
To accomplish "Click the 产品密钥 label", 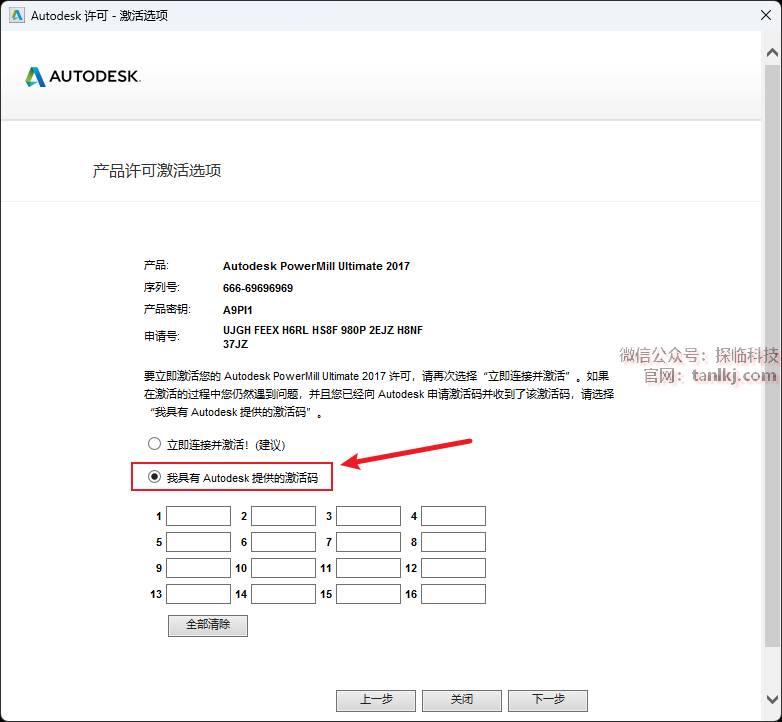I will pyautogui.click(x=167, y=309).
